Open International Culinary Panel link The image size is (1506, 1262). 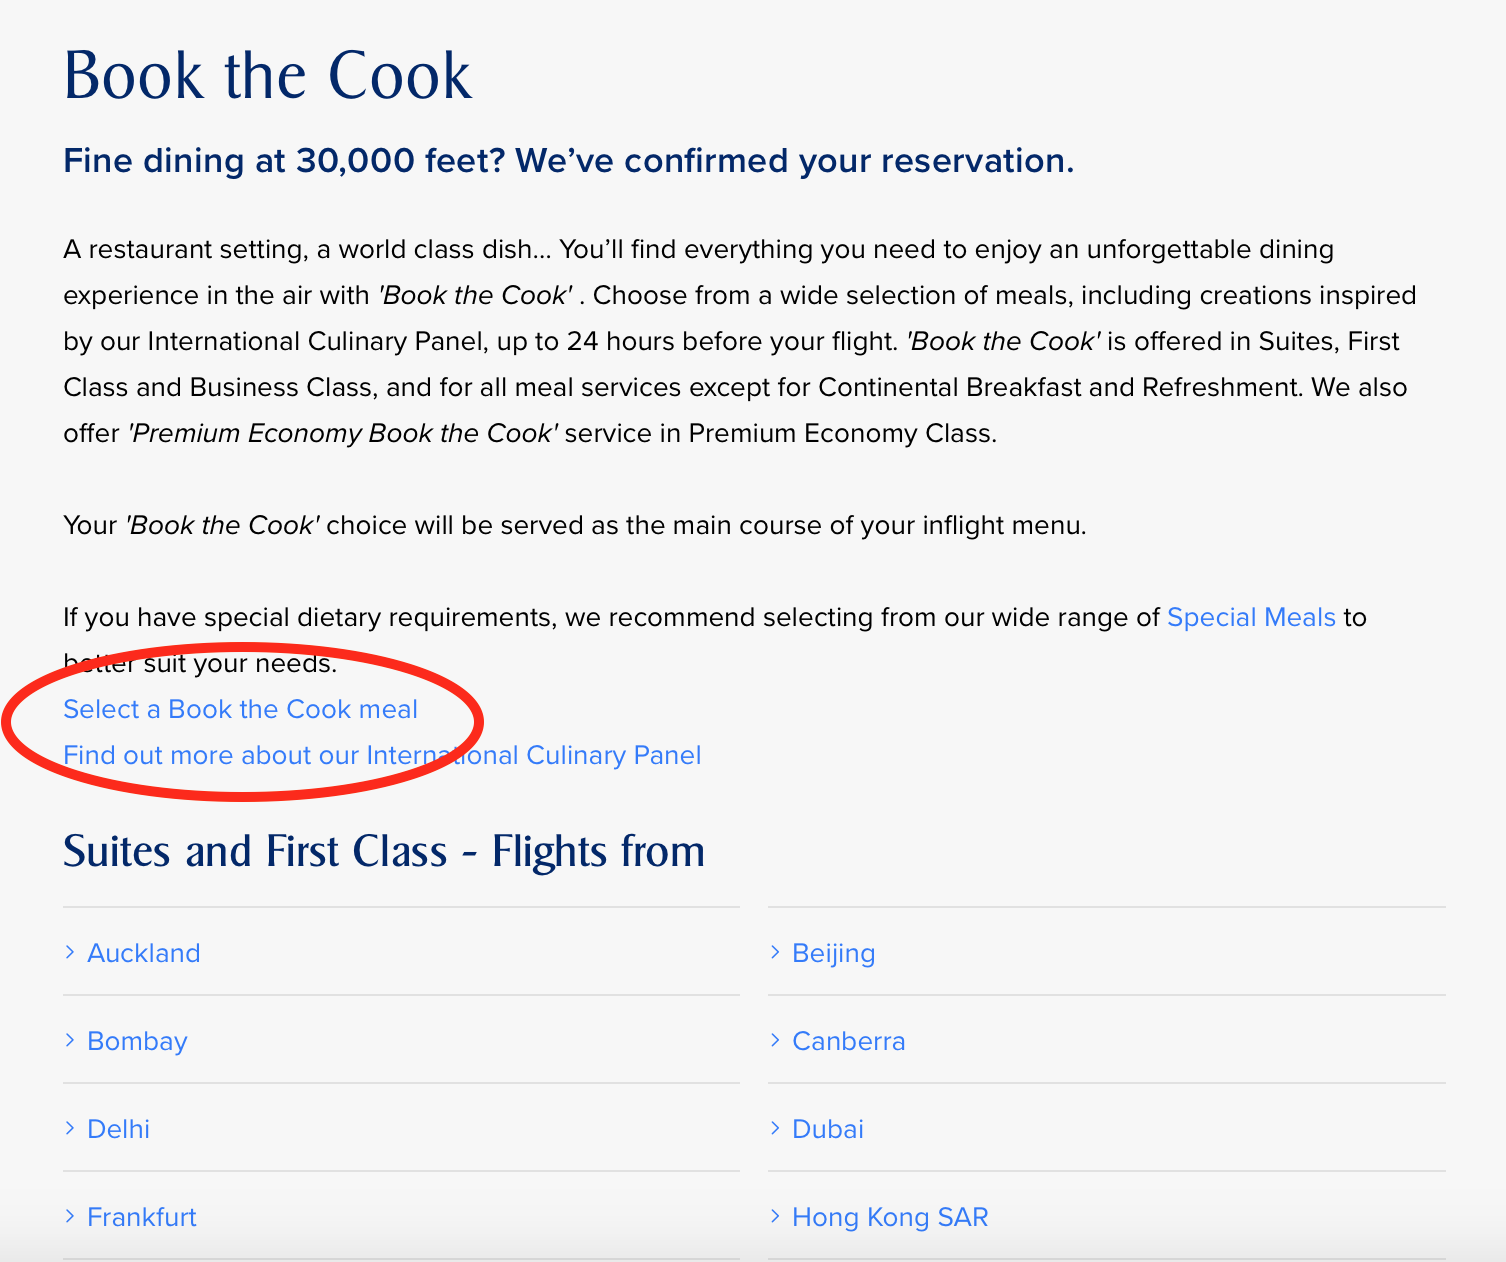382,755
